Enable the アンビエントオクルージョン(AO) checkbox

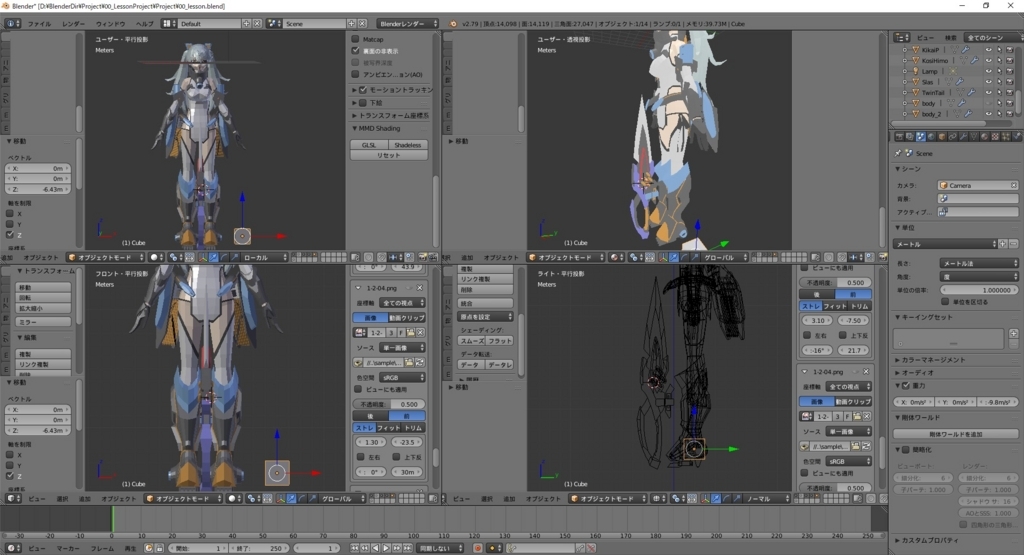[356, 74]
